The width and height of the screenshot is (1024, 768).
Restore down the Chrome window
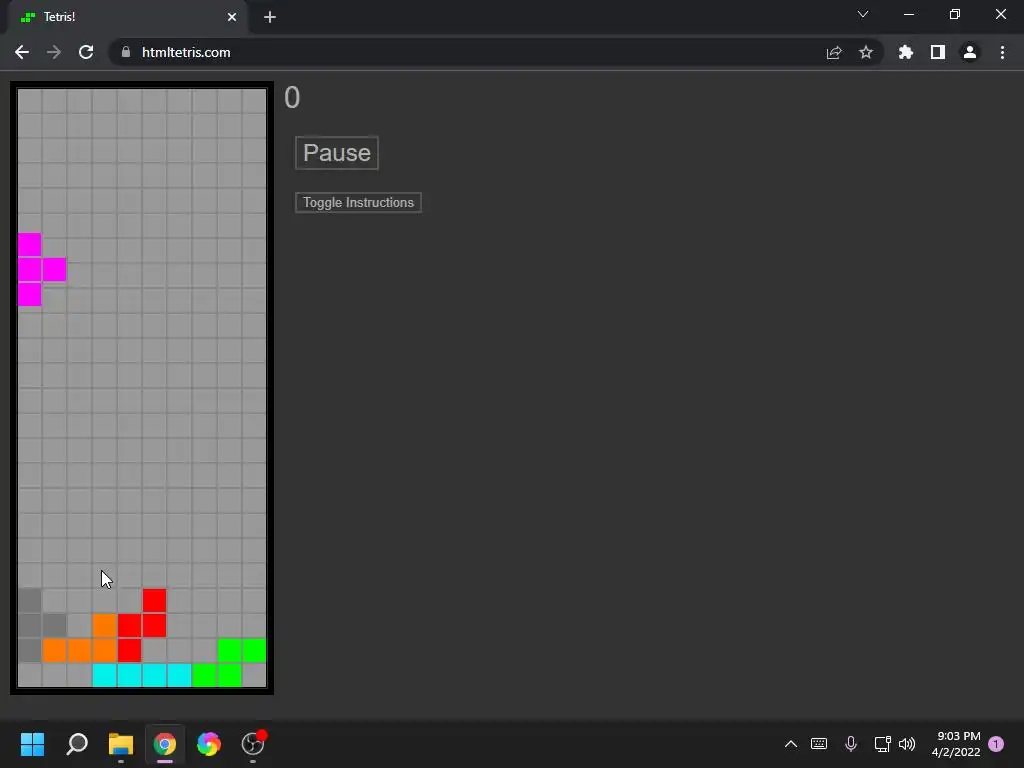(955, 14)
